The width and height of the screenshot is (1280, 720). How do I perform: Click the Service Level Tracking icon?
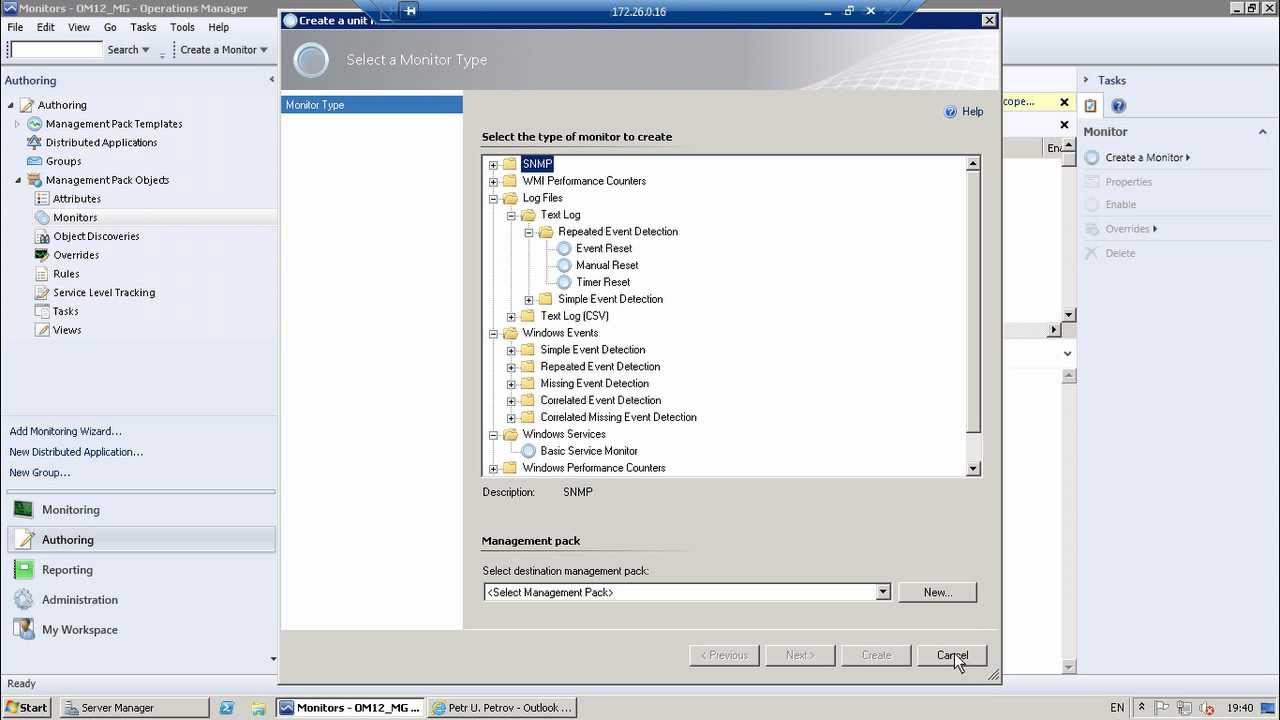click(42, 293)
